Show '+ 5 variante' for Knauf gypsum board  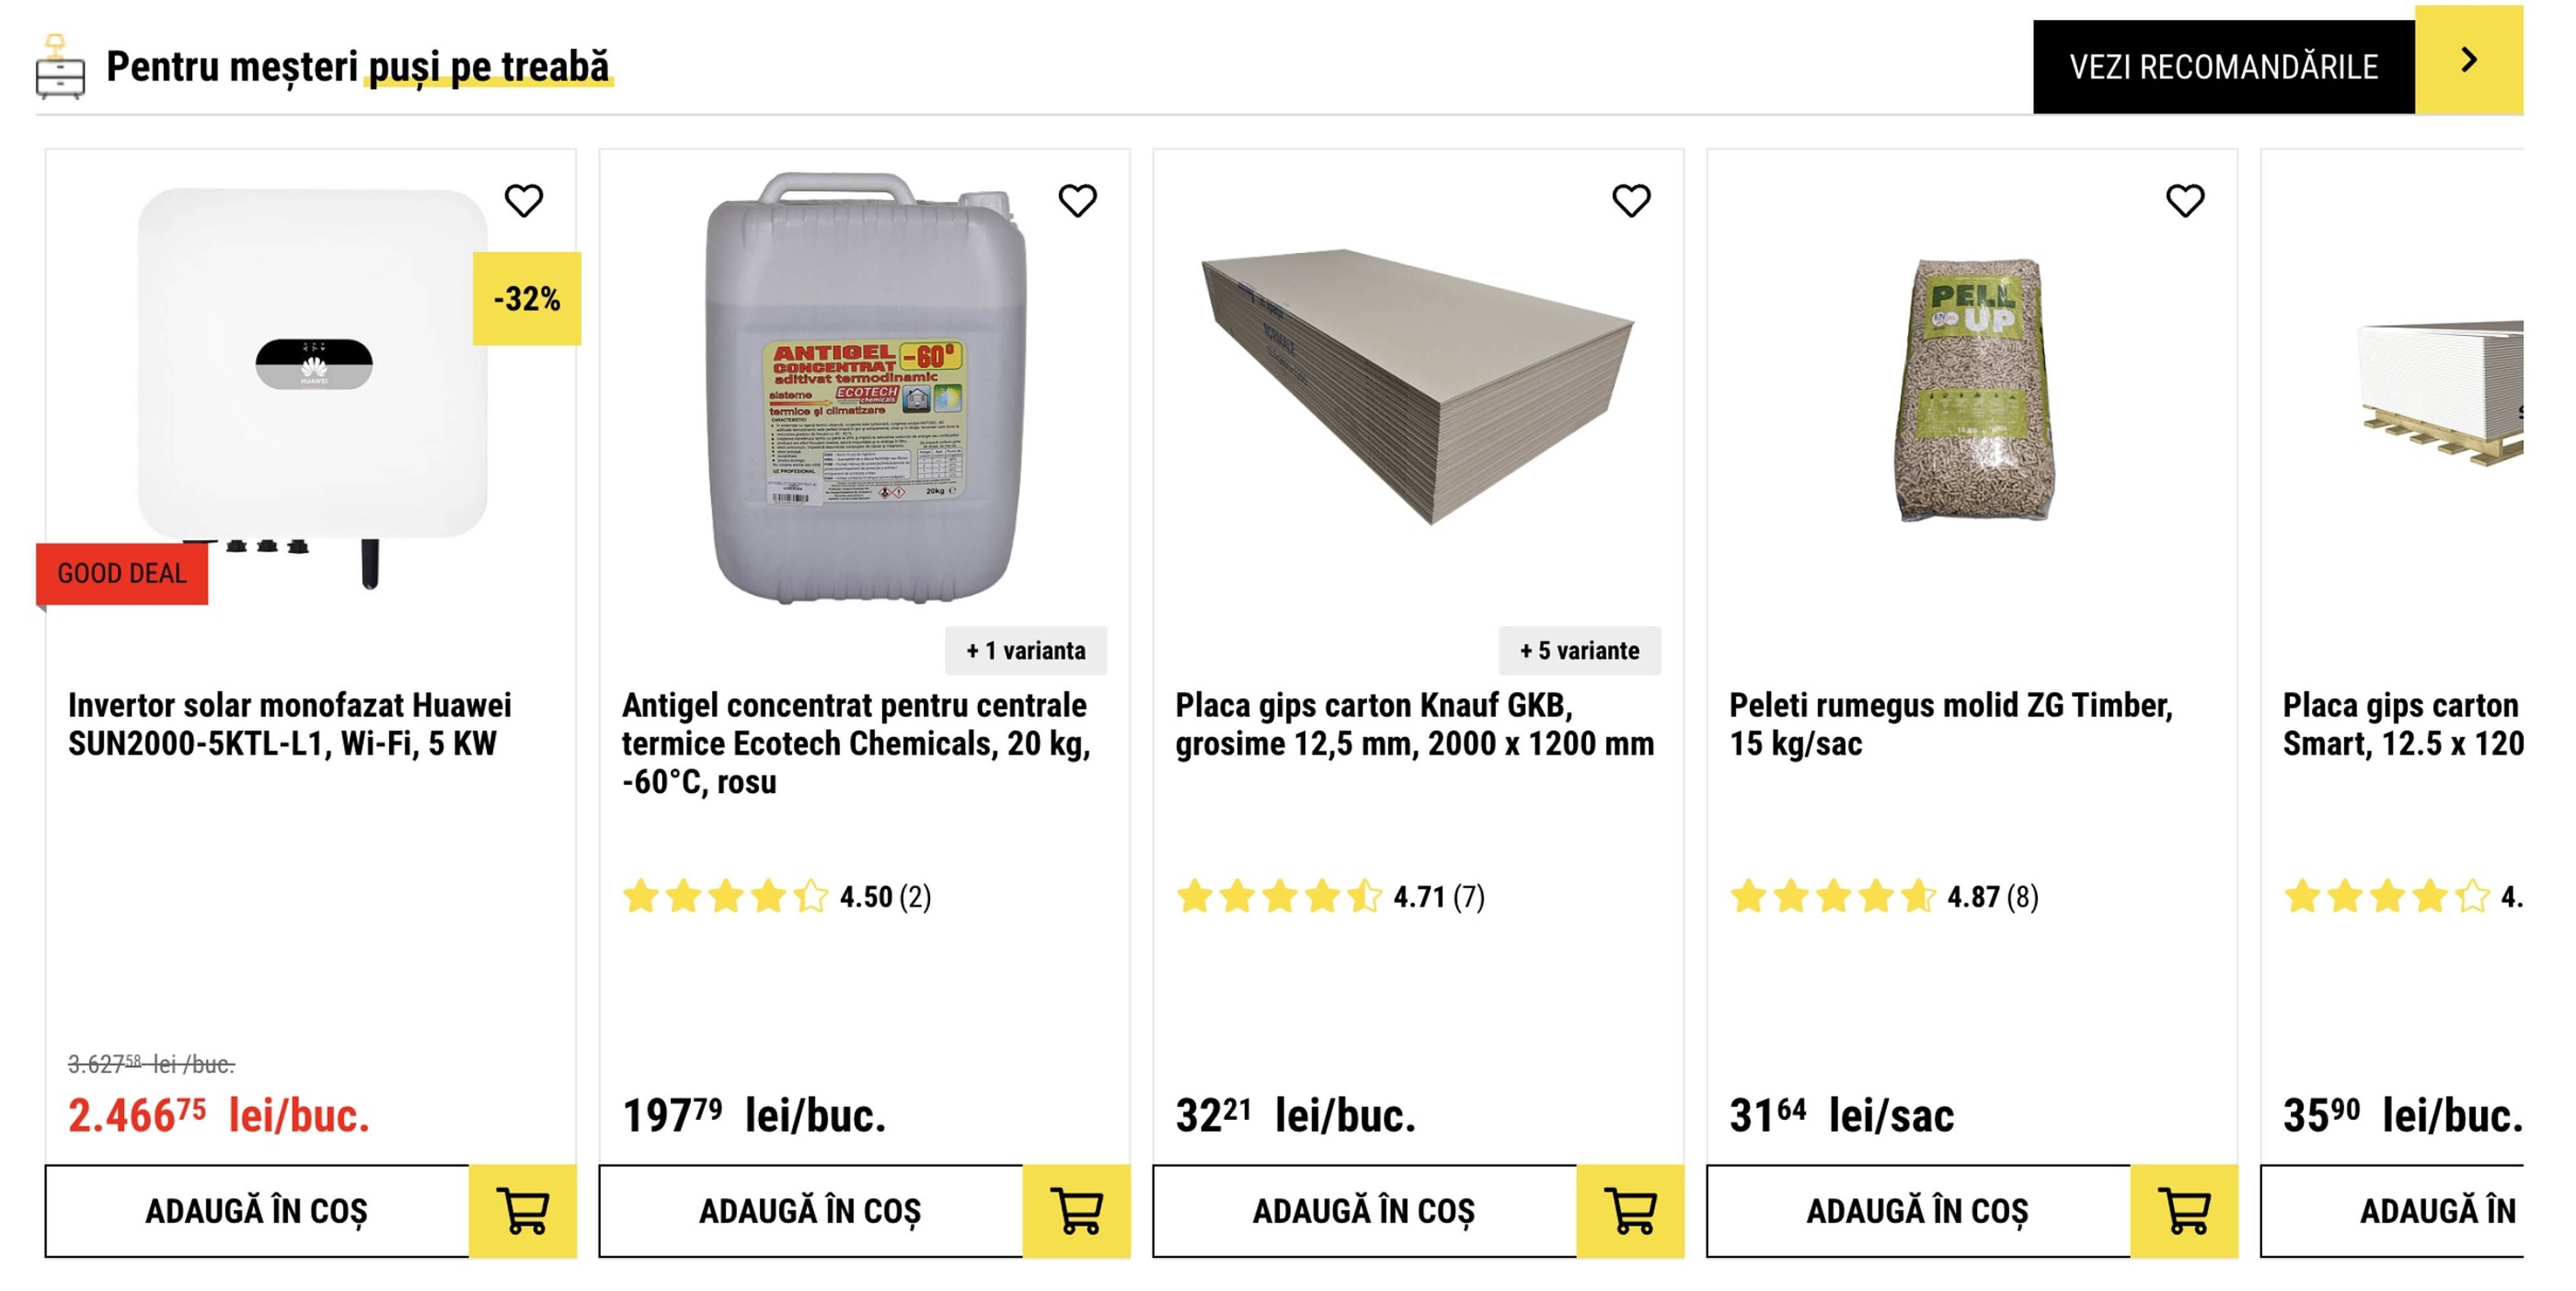coord(1579,651)
